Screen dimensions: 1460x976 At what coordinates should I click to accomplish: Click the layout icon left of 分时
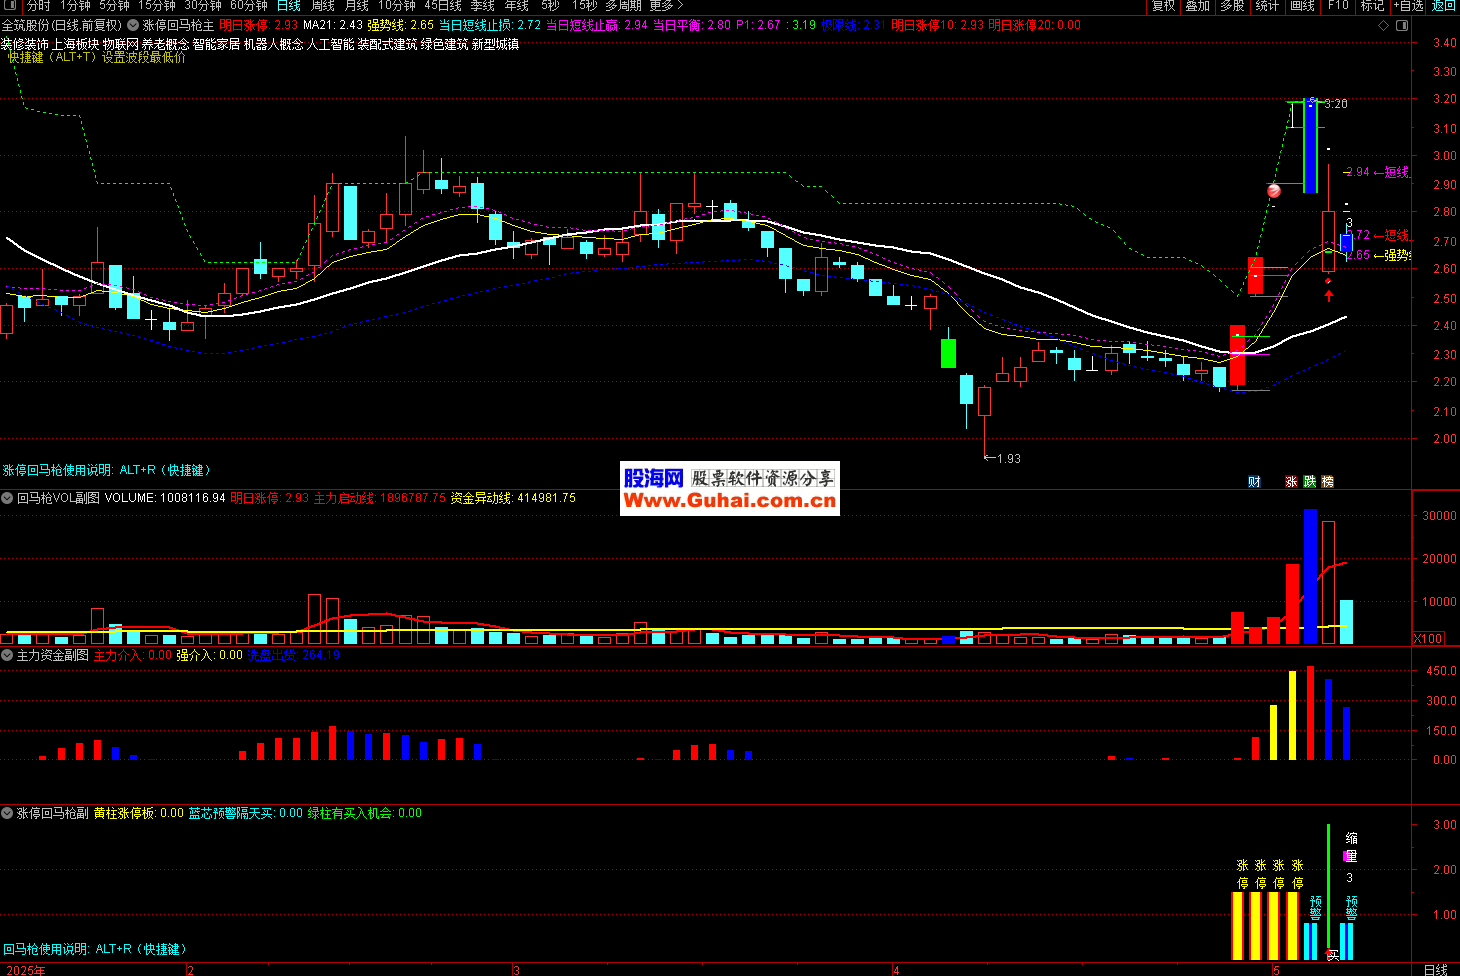(x=12, y=5)
